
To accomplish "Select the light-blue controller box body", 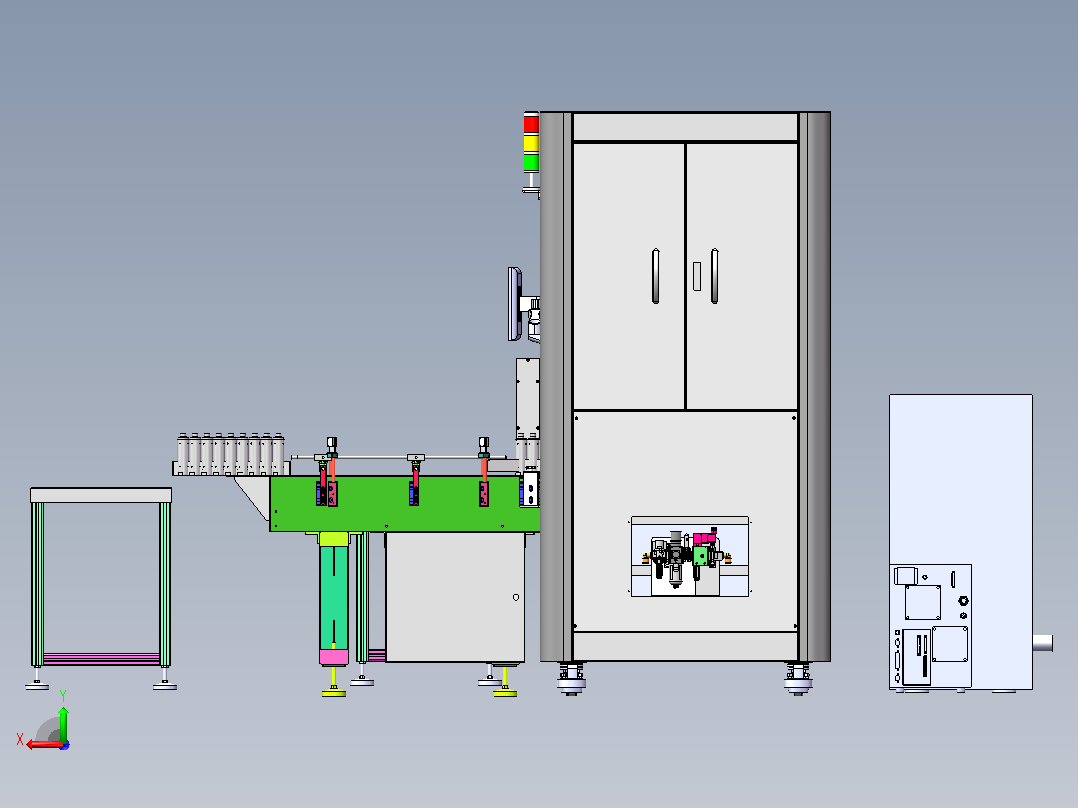I will pyautogui.click(x=960, y=542).
